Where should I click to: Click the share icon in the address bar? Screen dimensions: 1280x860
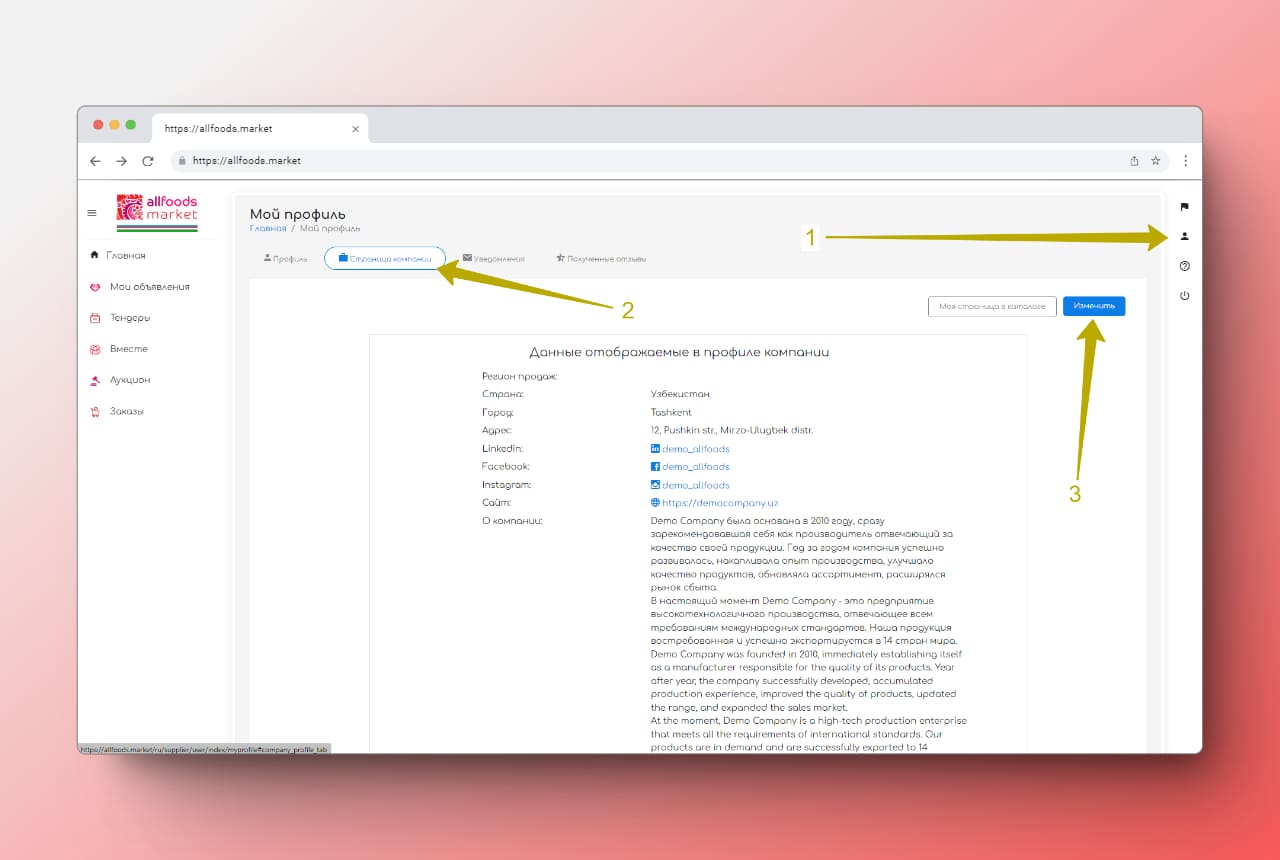coord(1134,161)
